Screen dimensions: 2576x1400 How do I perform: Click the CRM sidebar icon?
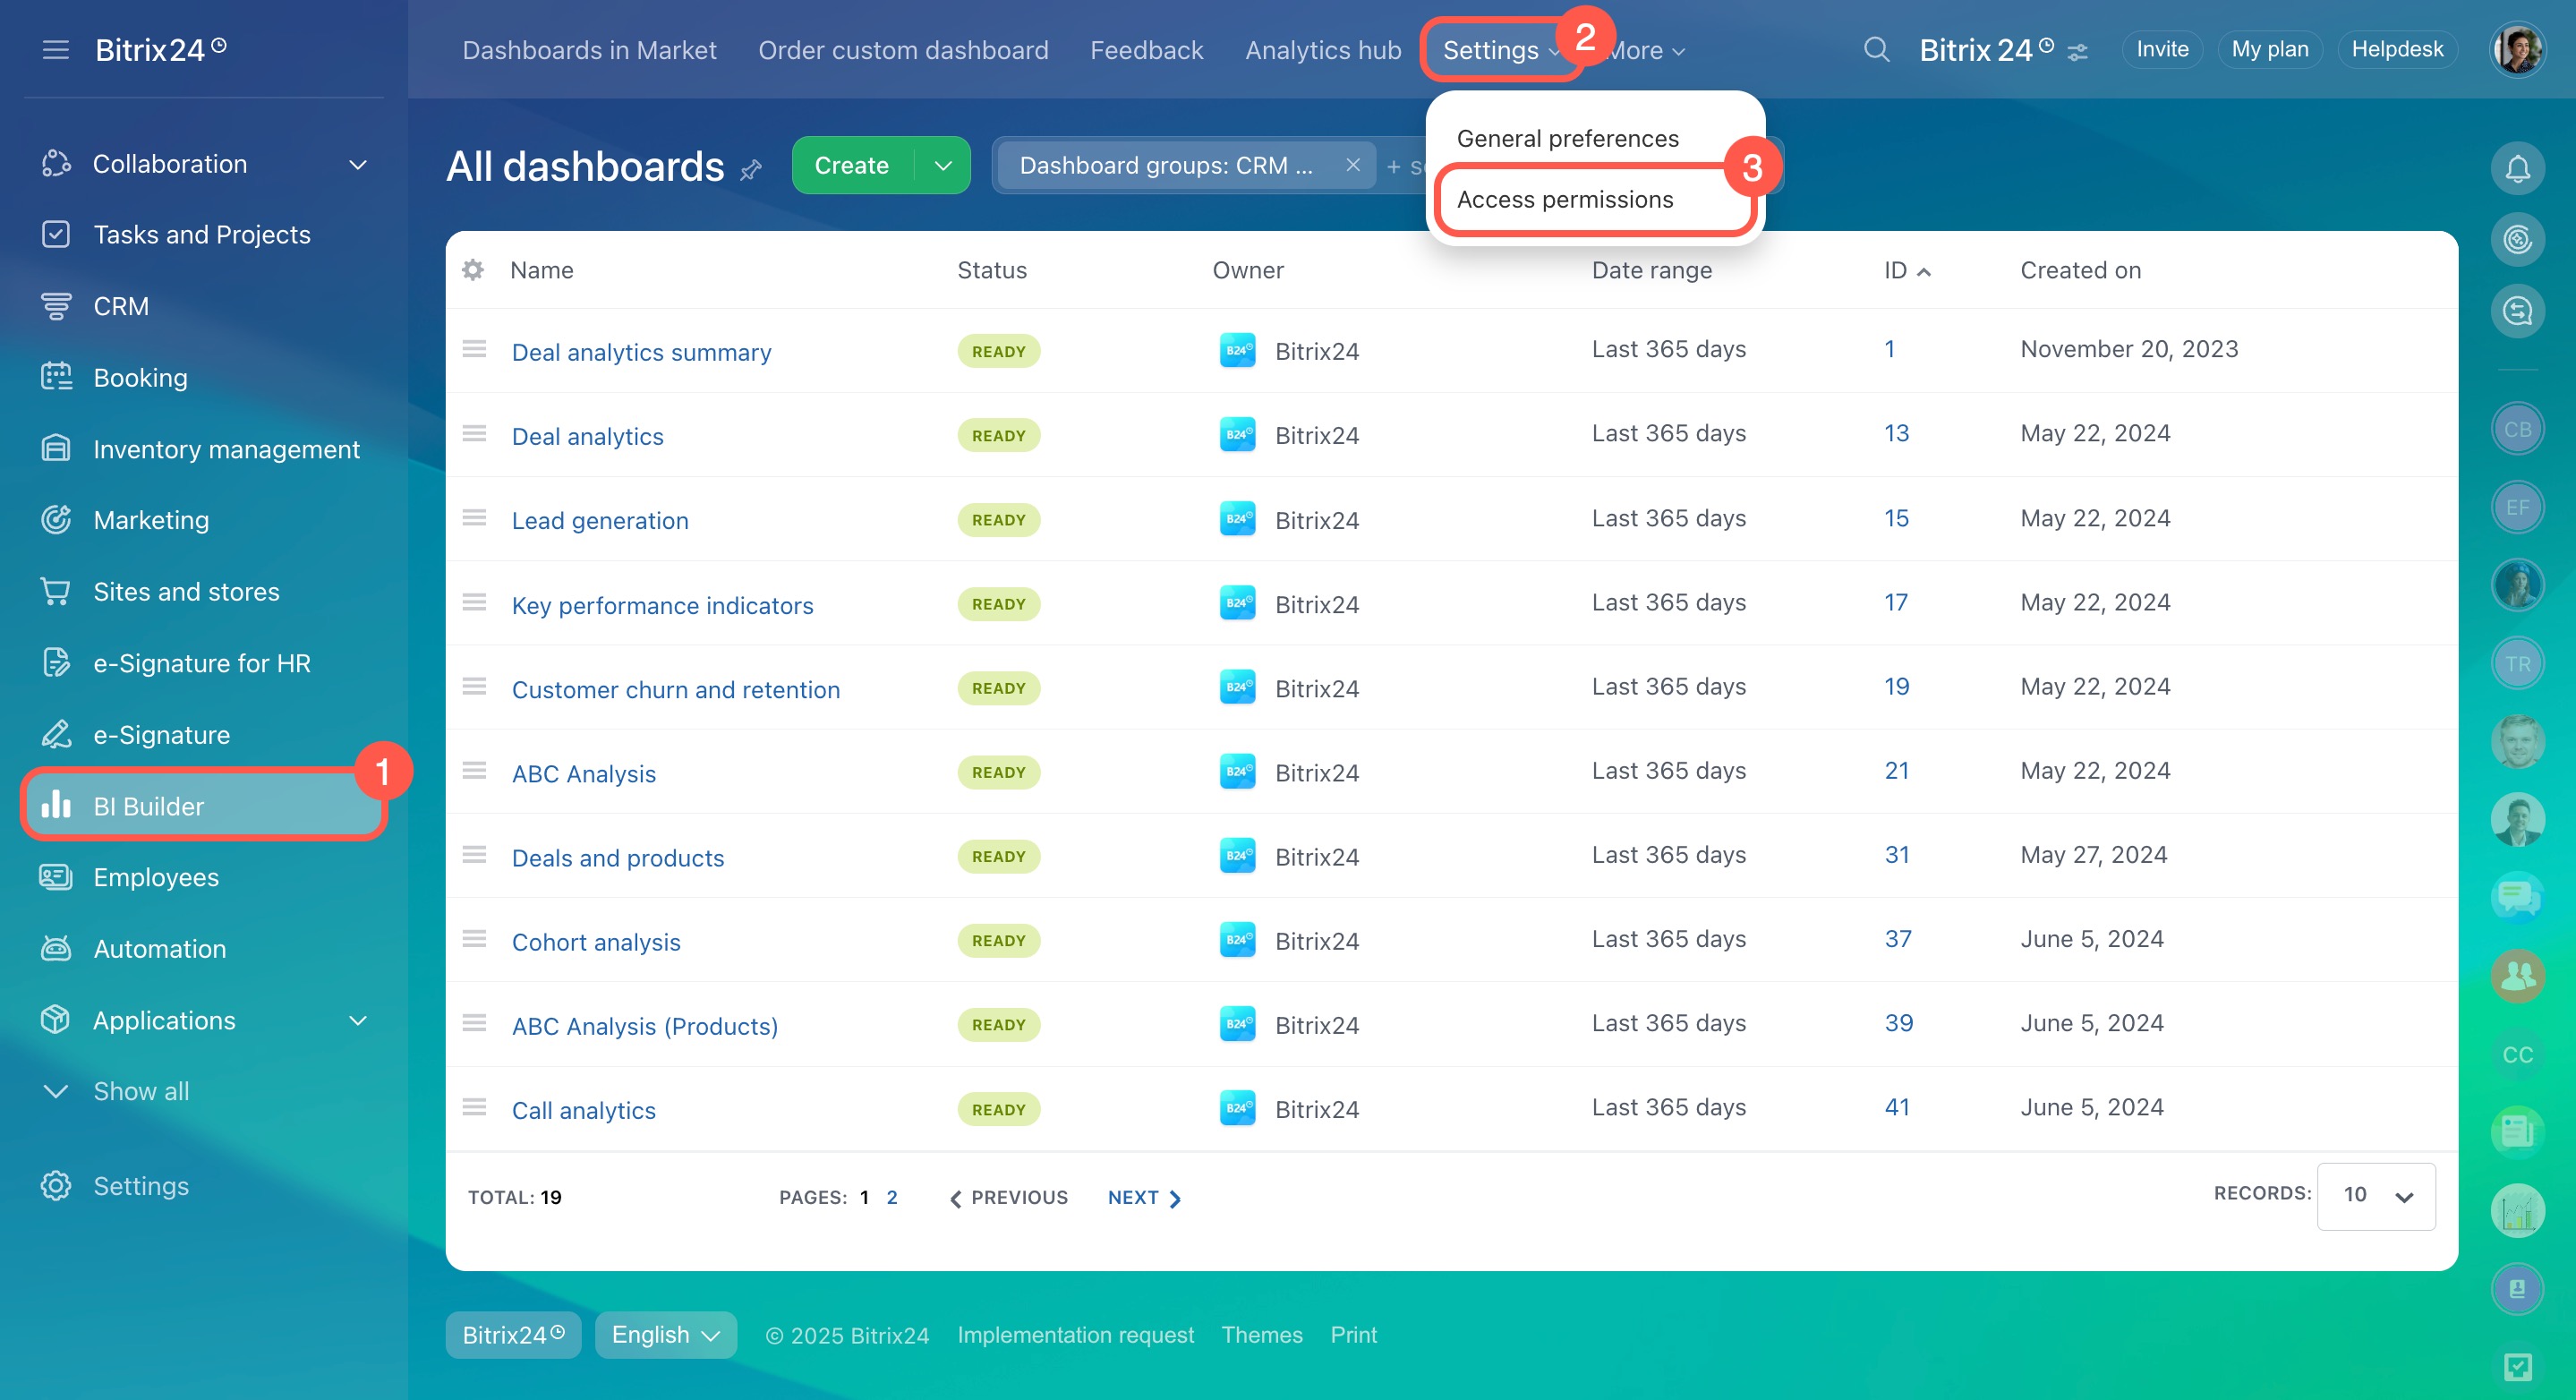(56, 306)
